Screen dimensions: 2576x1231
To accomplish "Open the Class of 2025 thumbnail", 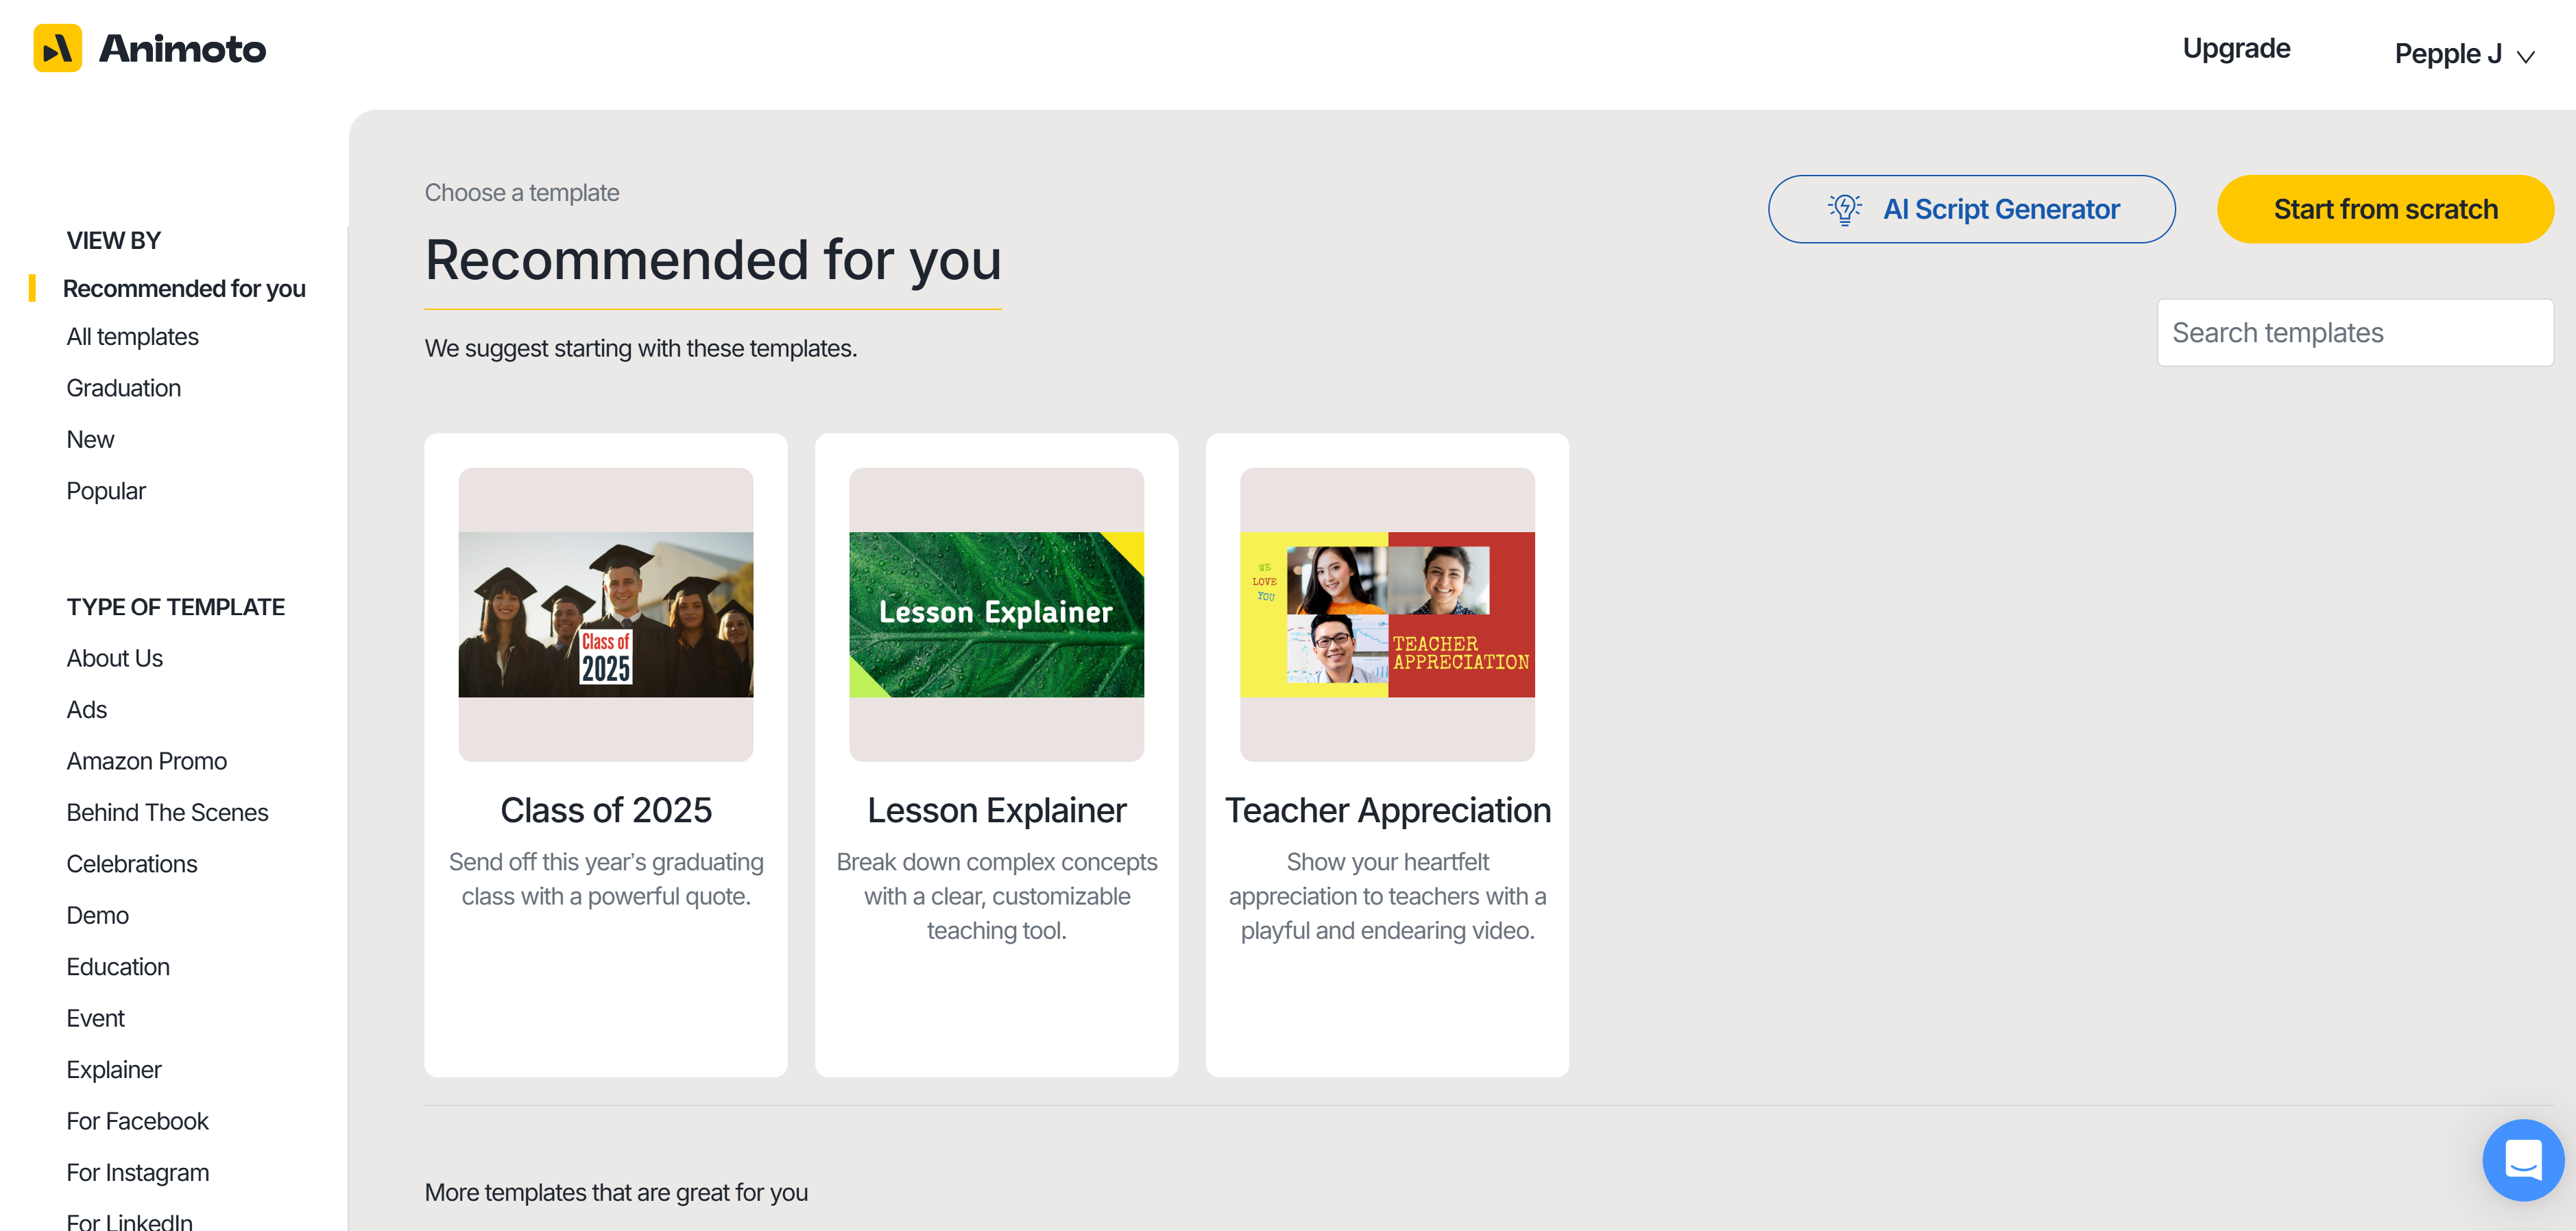I will (605, 614).
